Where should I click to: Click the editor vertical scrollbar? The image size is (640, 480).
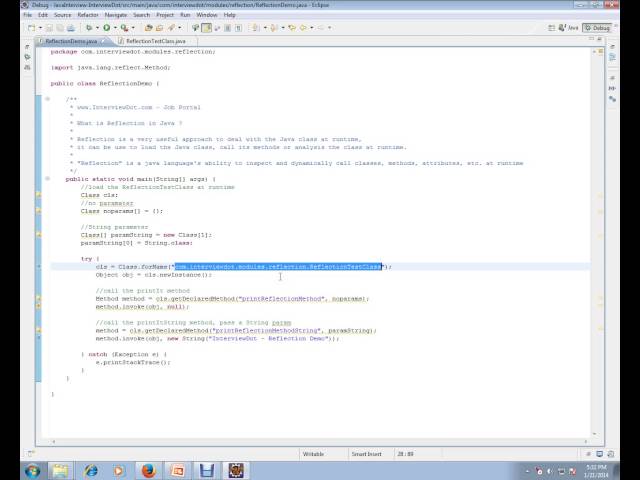[594, 242]
